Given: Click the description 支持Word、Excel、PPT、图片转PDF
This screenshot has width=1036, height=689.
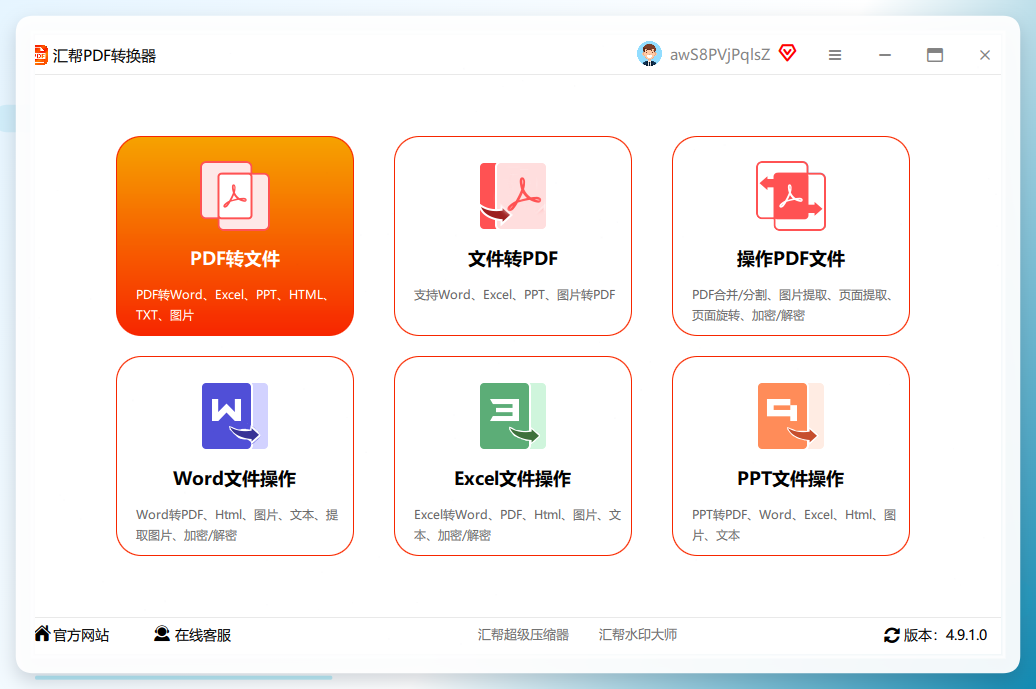Looking at the screenshot, I should 515,295.
